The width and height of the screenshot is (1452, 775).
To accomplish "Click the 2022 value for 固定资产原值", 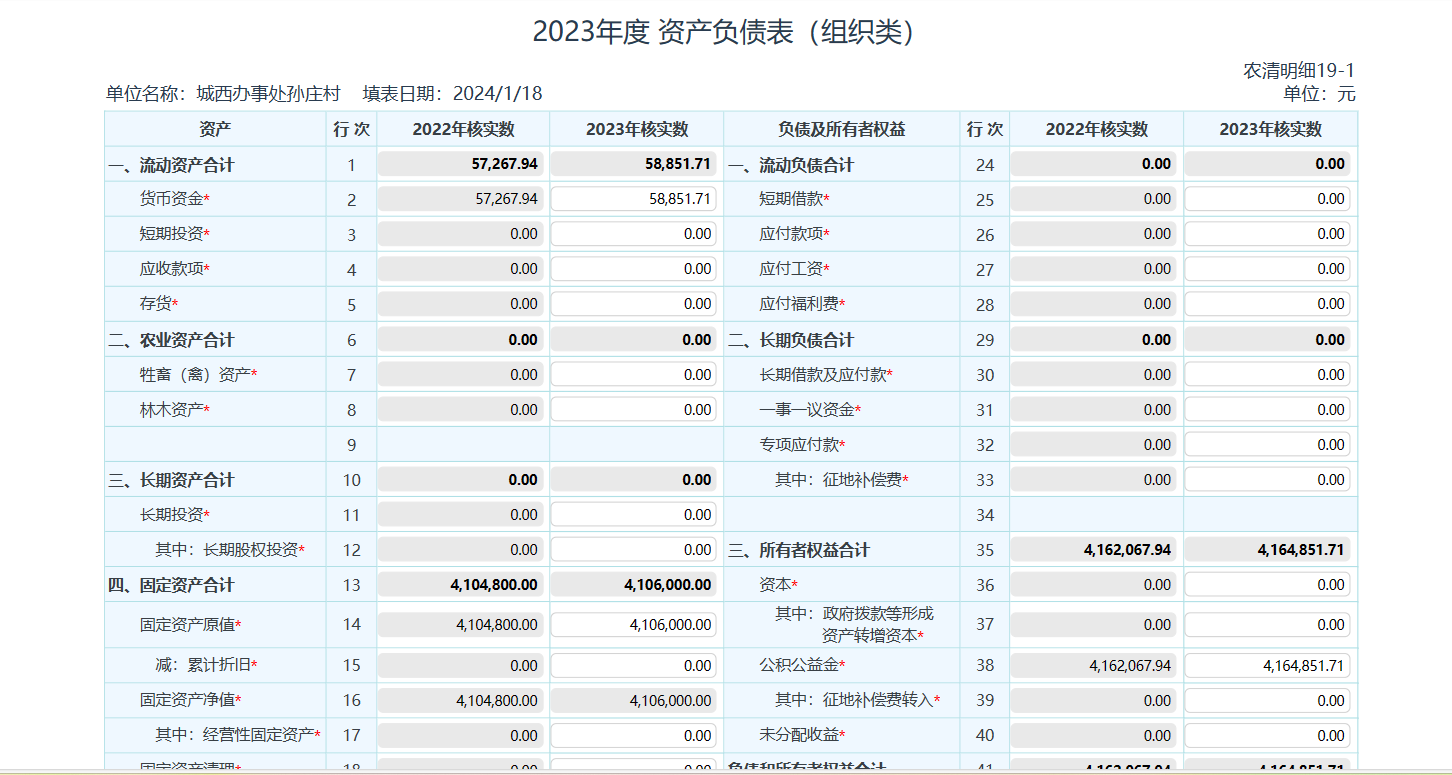I will click(x=460, y=624).
